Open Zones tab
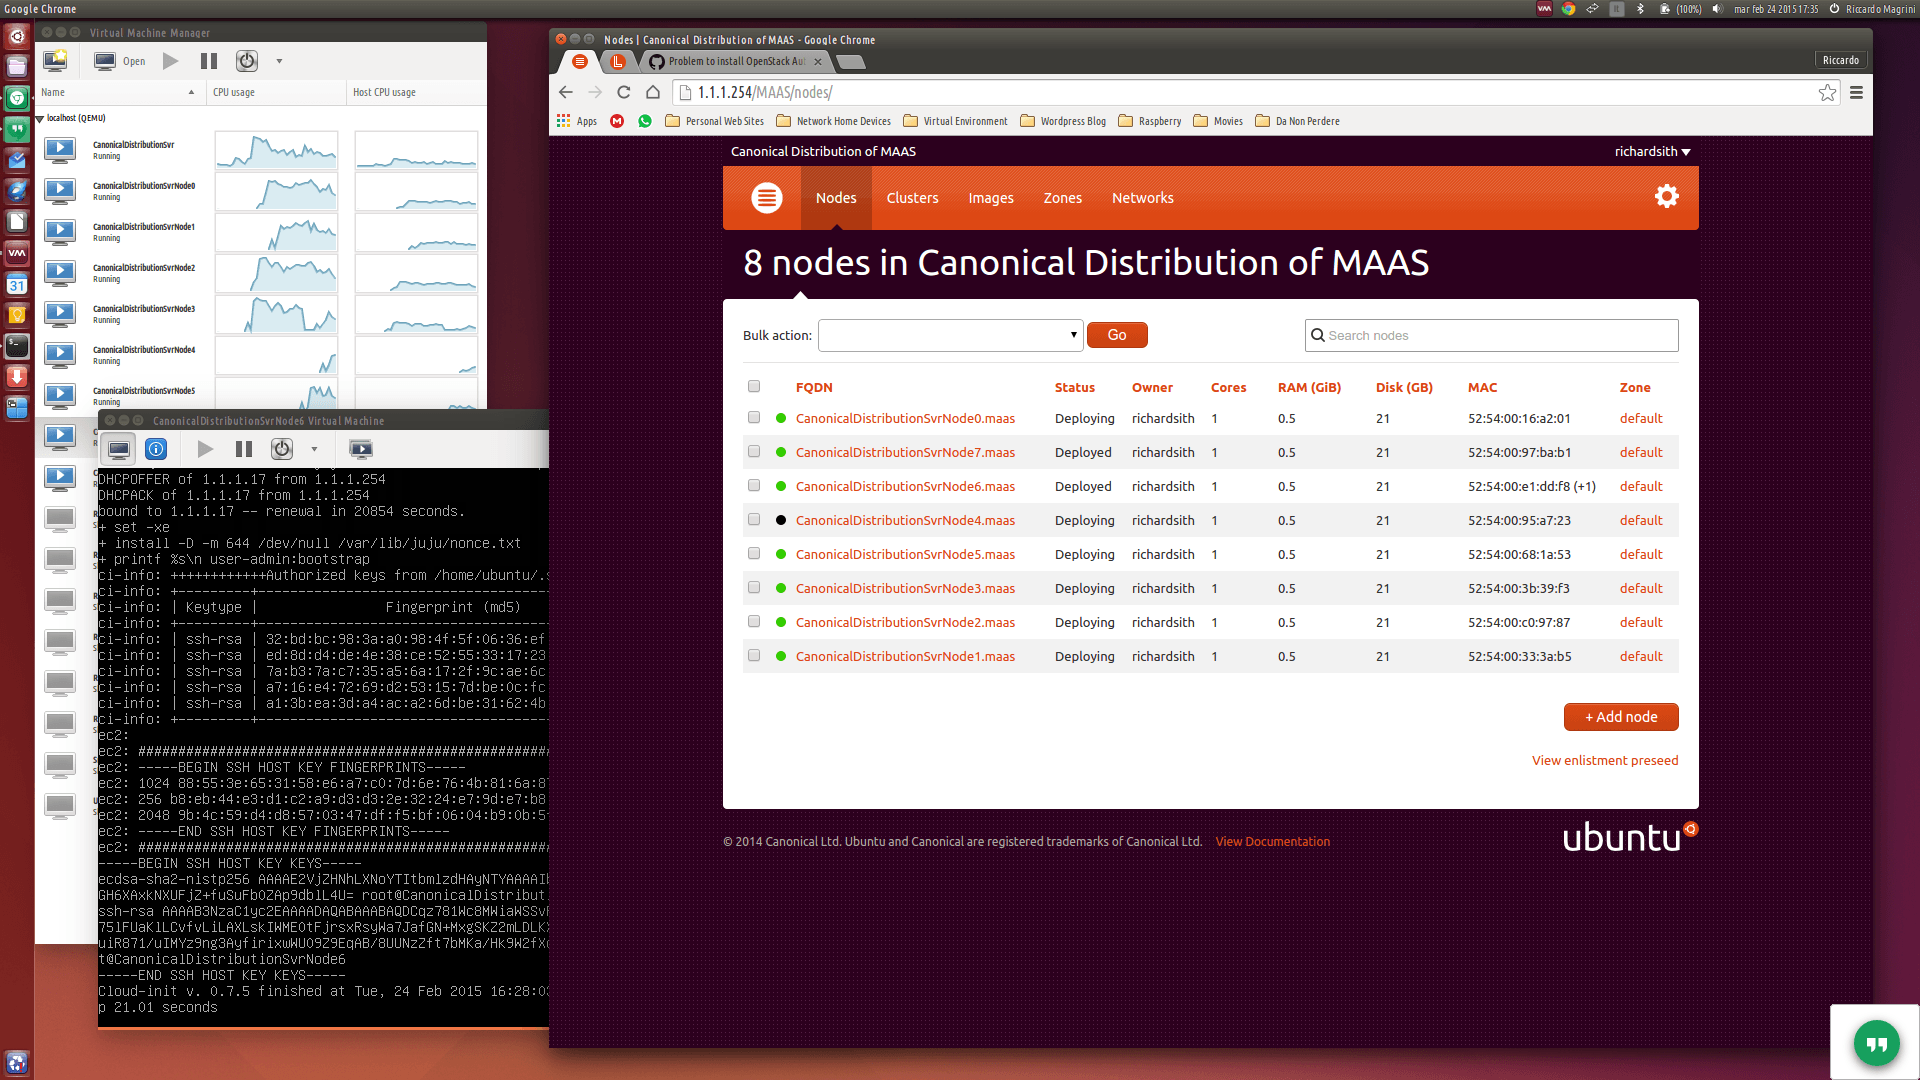This screenshot has height=1080, width=1920. pyautogui.click(x=1063, y=198)
